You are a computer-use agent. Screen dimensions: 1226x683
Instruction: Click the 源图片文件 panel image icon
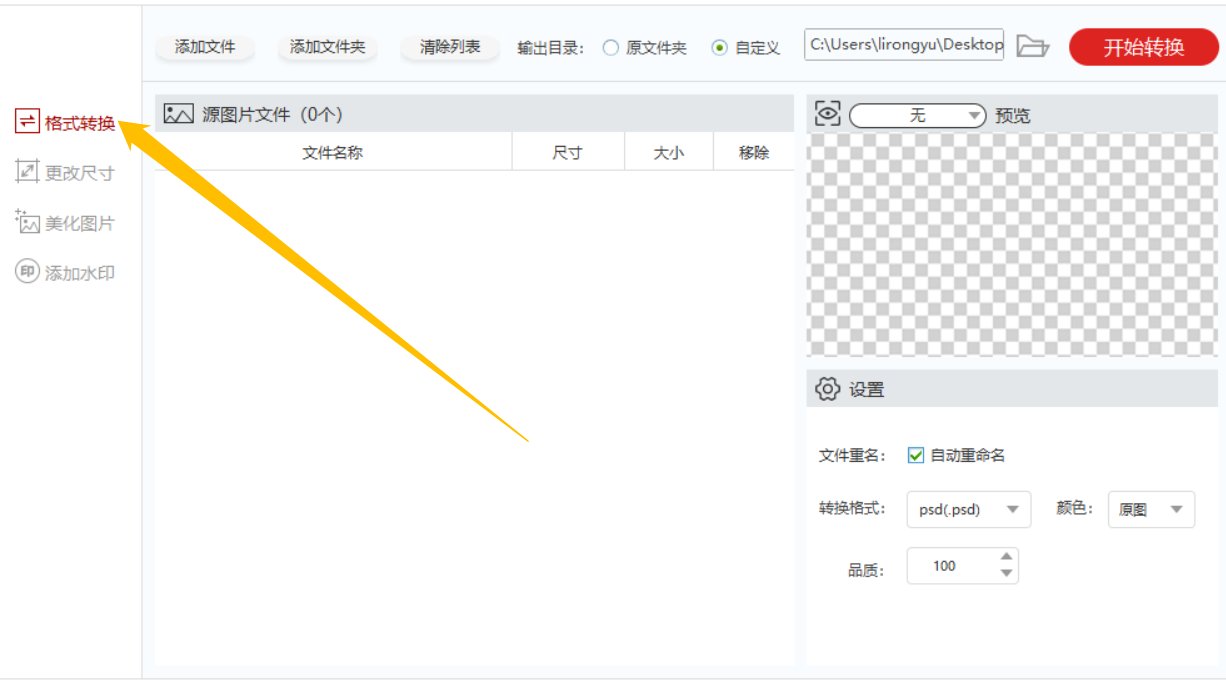click(177, 113)
